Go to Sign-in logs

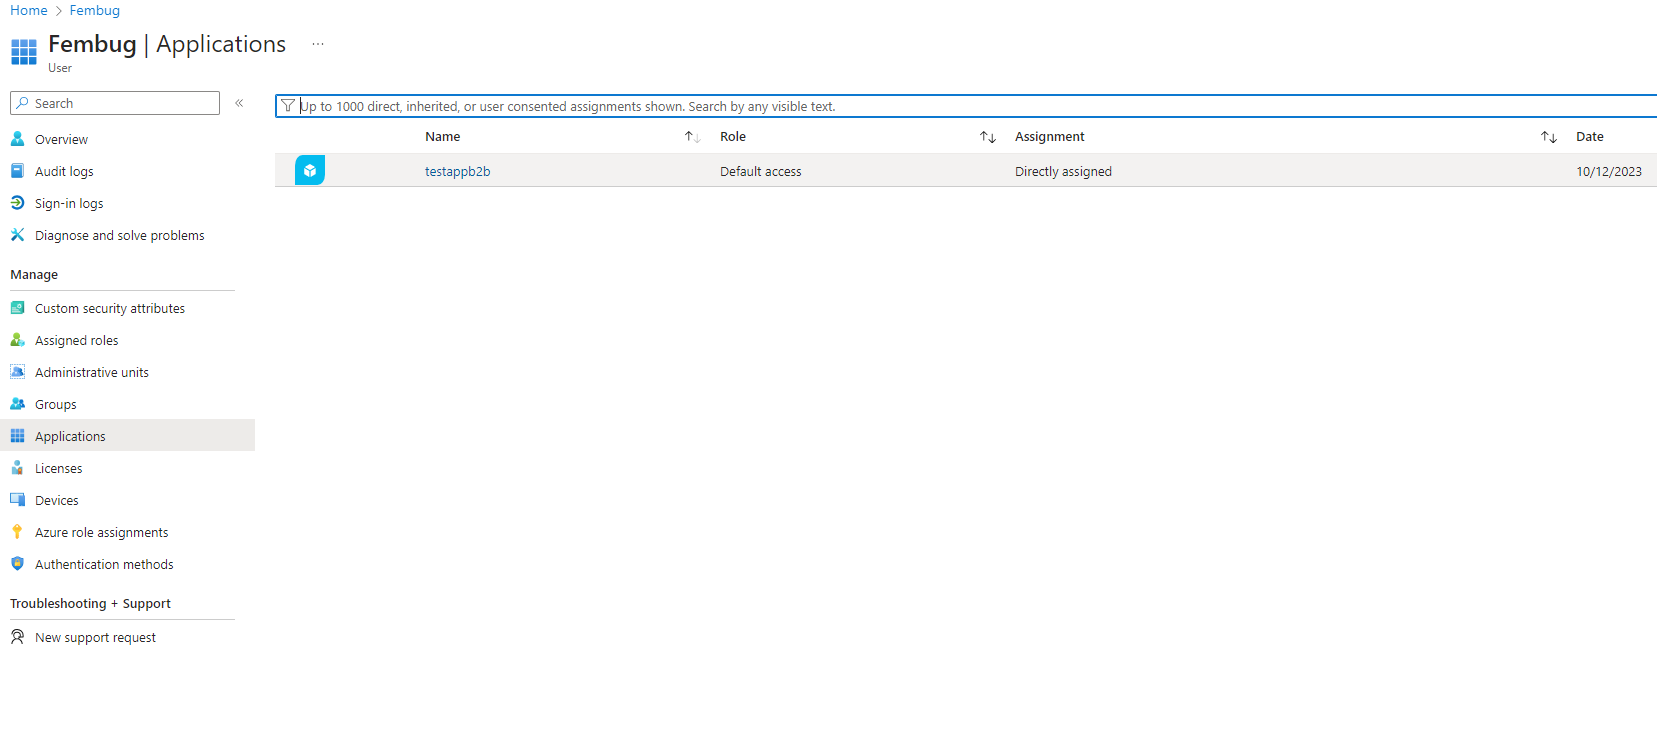click(69, 204)
